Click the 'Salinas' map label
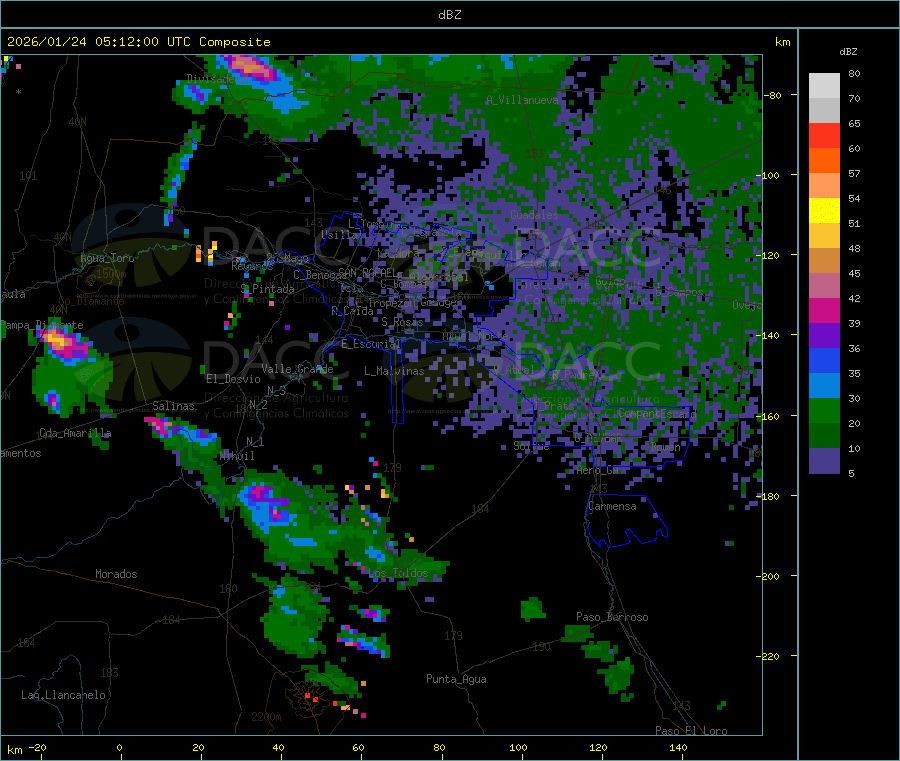900x761 pixels. point(173,406)
